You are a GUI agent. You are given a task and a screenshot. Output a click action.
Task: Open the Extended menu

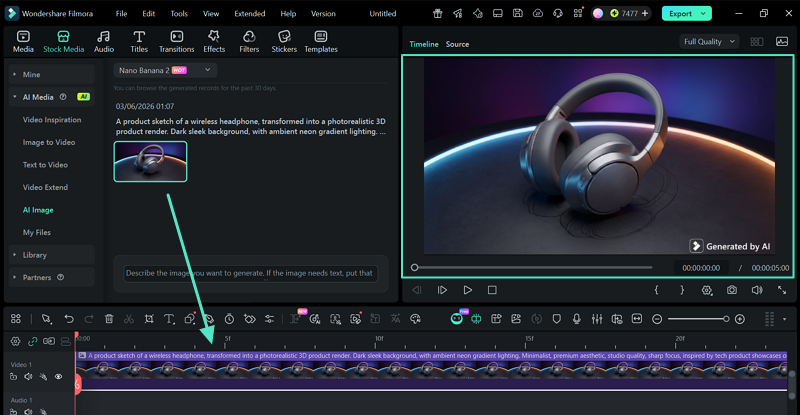[249, 14]
